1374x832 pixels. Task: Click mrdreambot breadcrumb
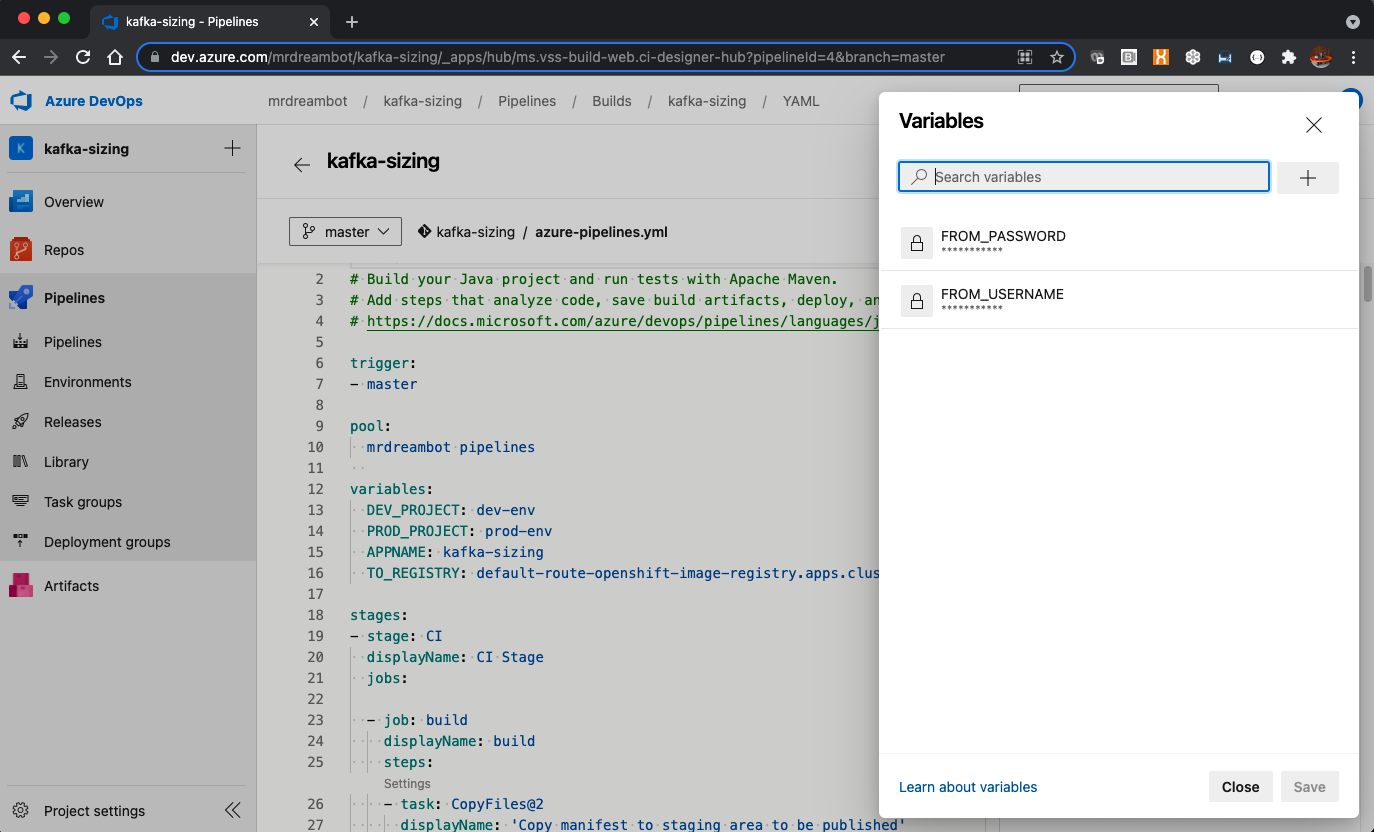pyautogui.click(x=308, y=101)
